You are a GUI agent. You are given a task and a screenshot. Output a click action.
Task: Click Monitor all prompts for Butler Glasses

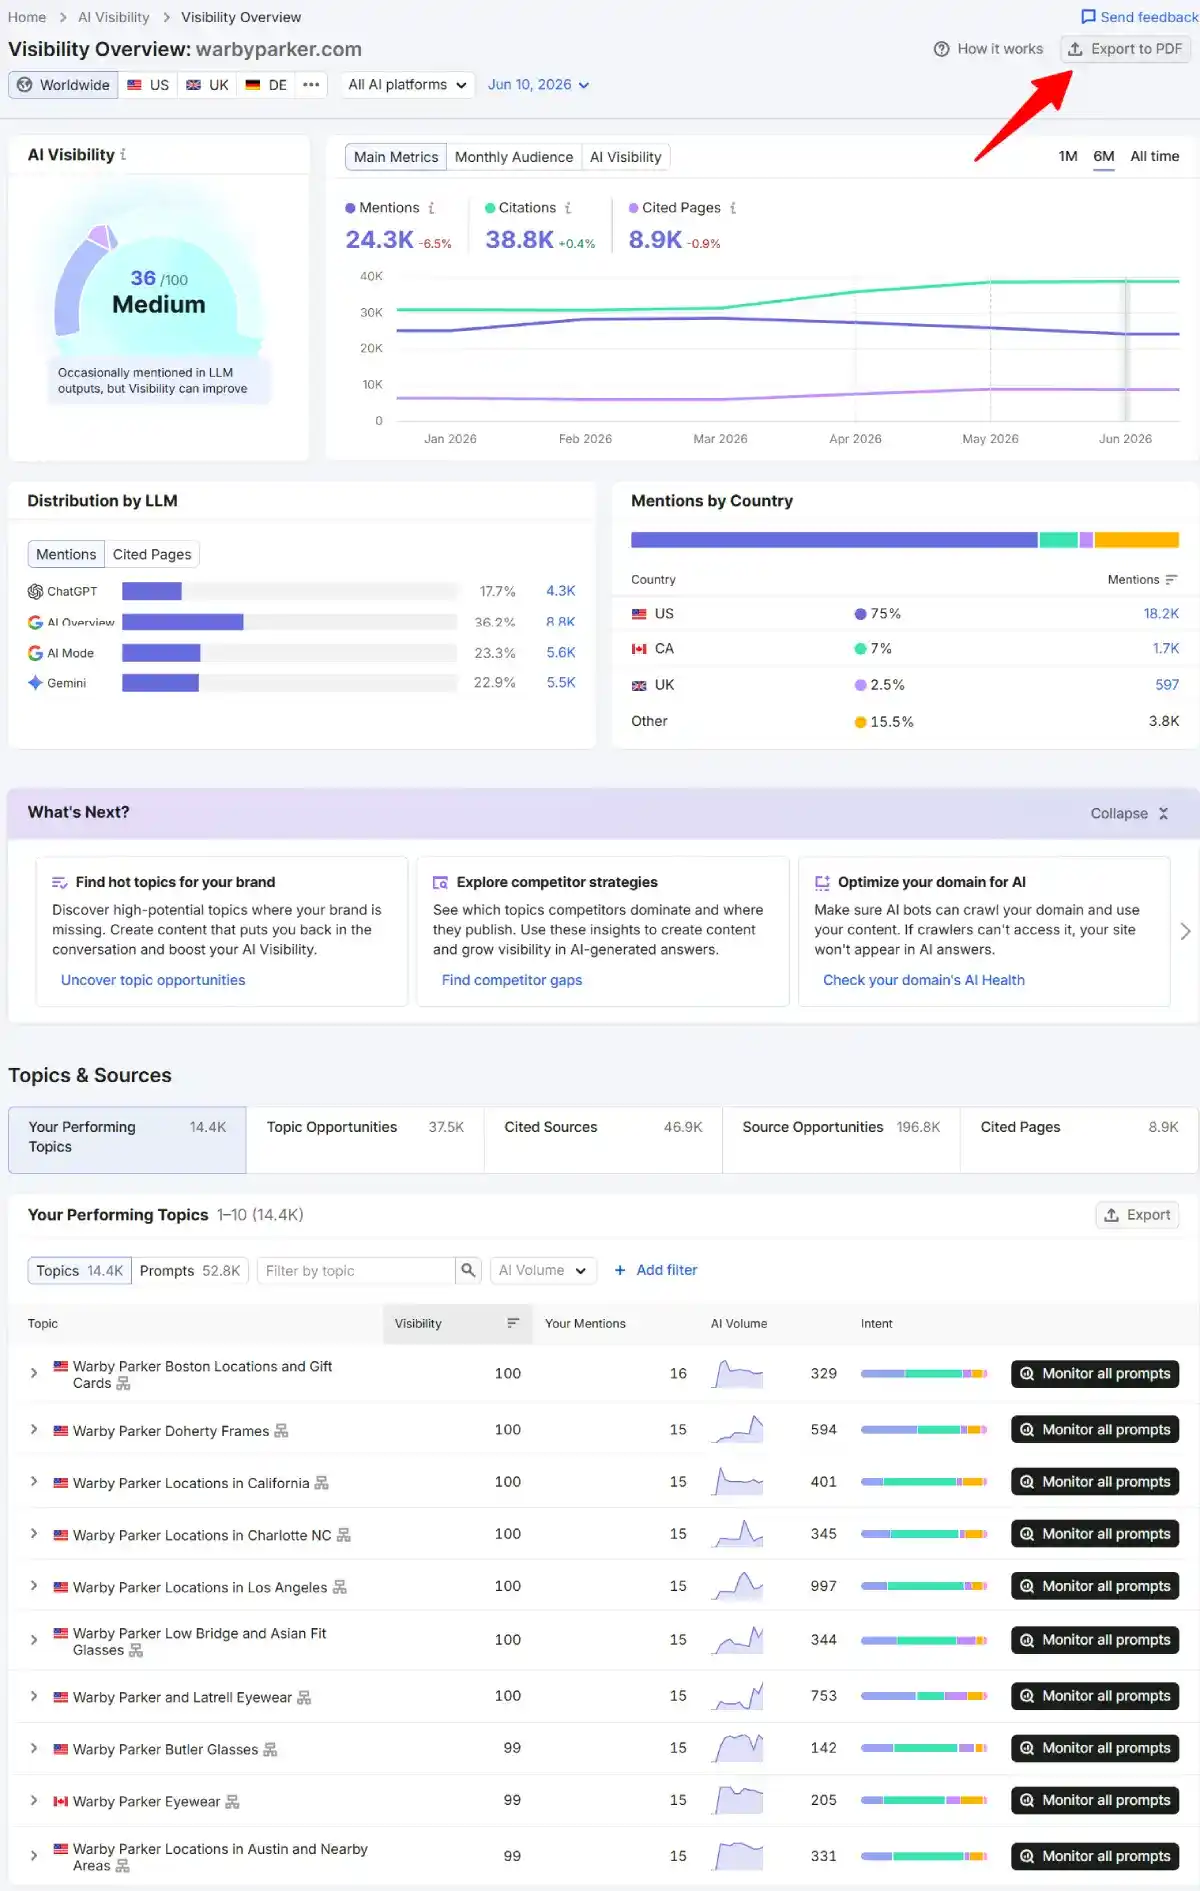coord(1095,1748)
